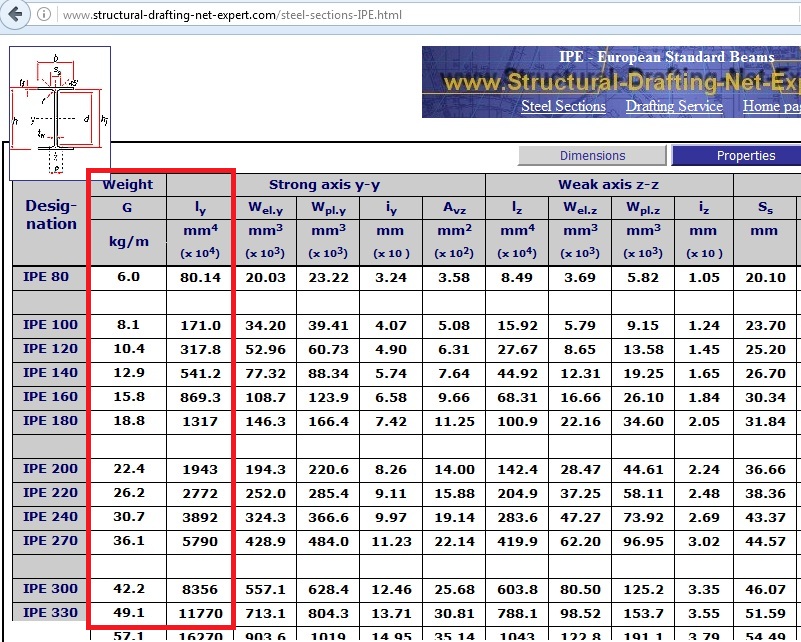Click the Designation header cell
The height and width of the screenshot is (642, 801).
50,217
